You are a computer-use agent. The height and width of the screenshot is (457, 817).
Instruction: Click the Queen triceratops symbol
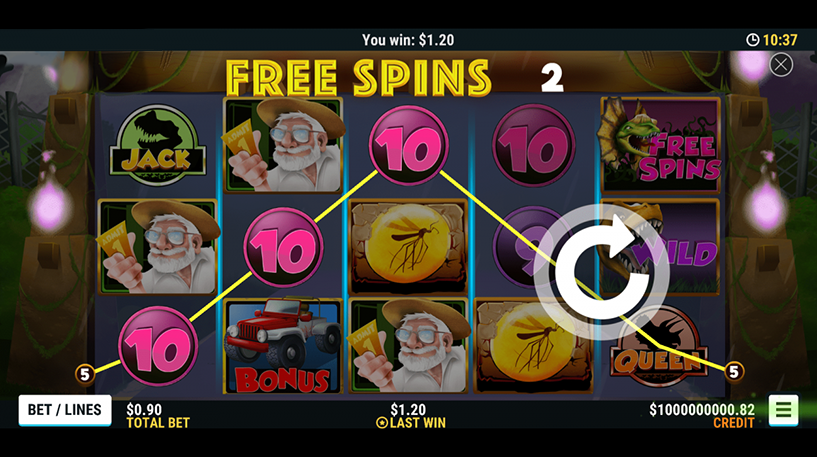[657, 347]
